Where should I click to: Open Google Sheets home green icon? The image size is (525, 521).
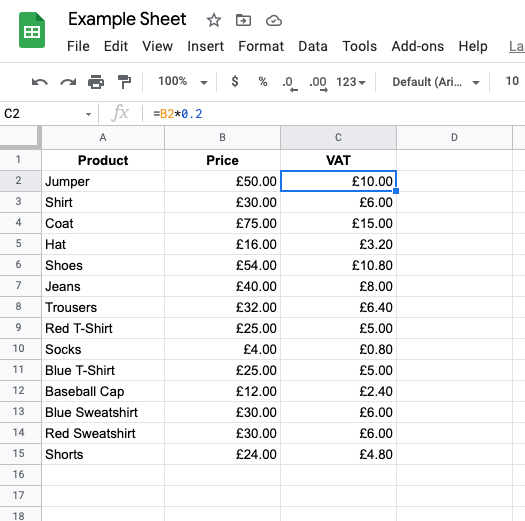click(32, 30)
